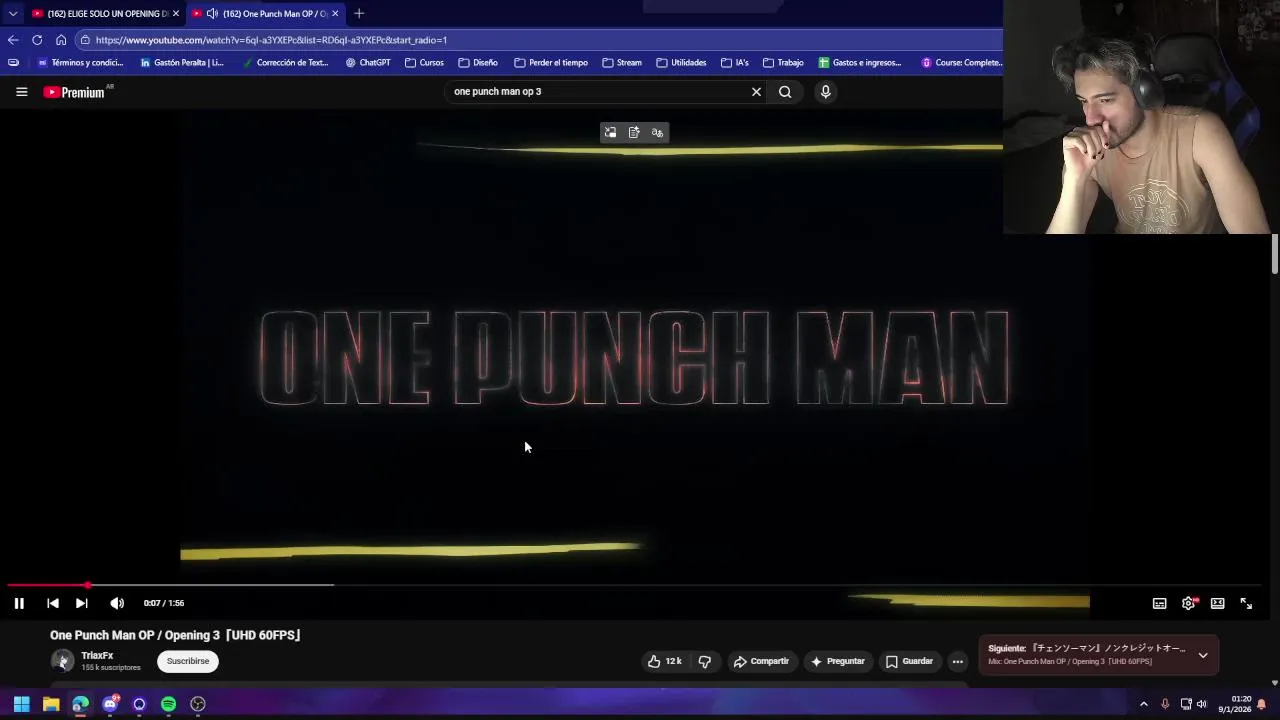1280x720 pixels.
Task: Open system volume tray icon
Action: (x=1202, y=704)
